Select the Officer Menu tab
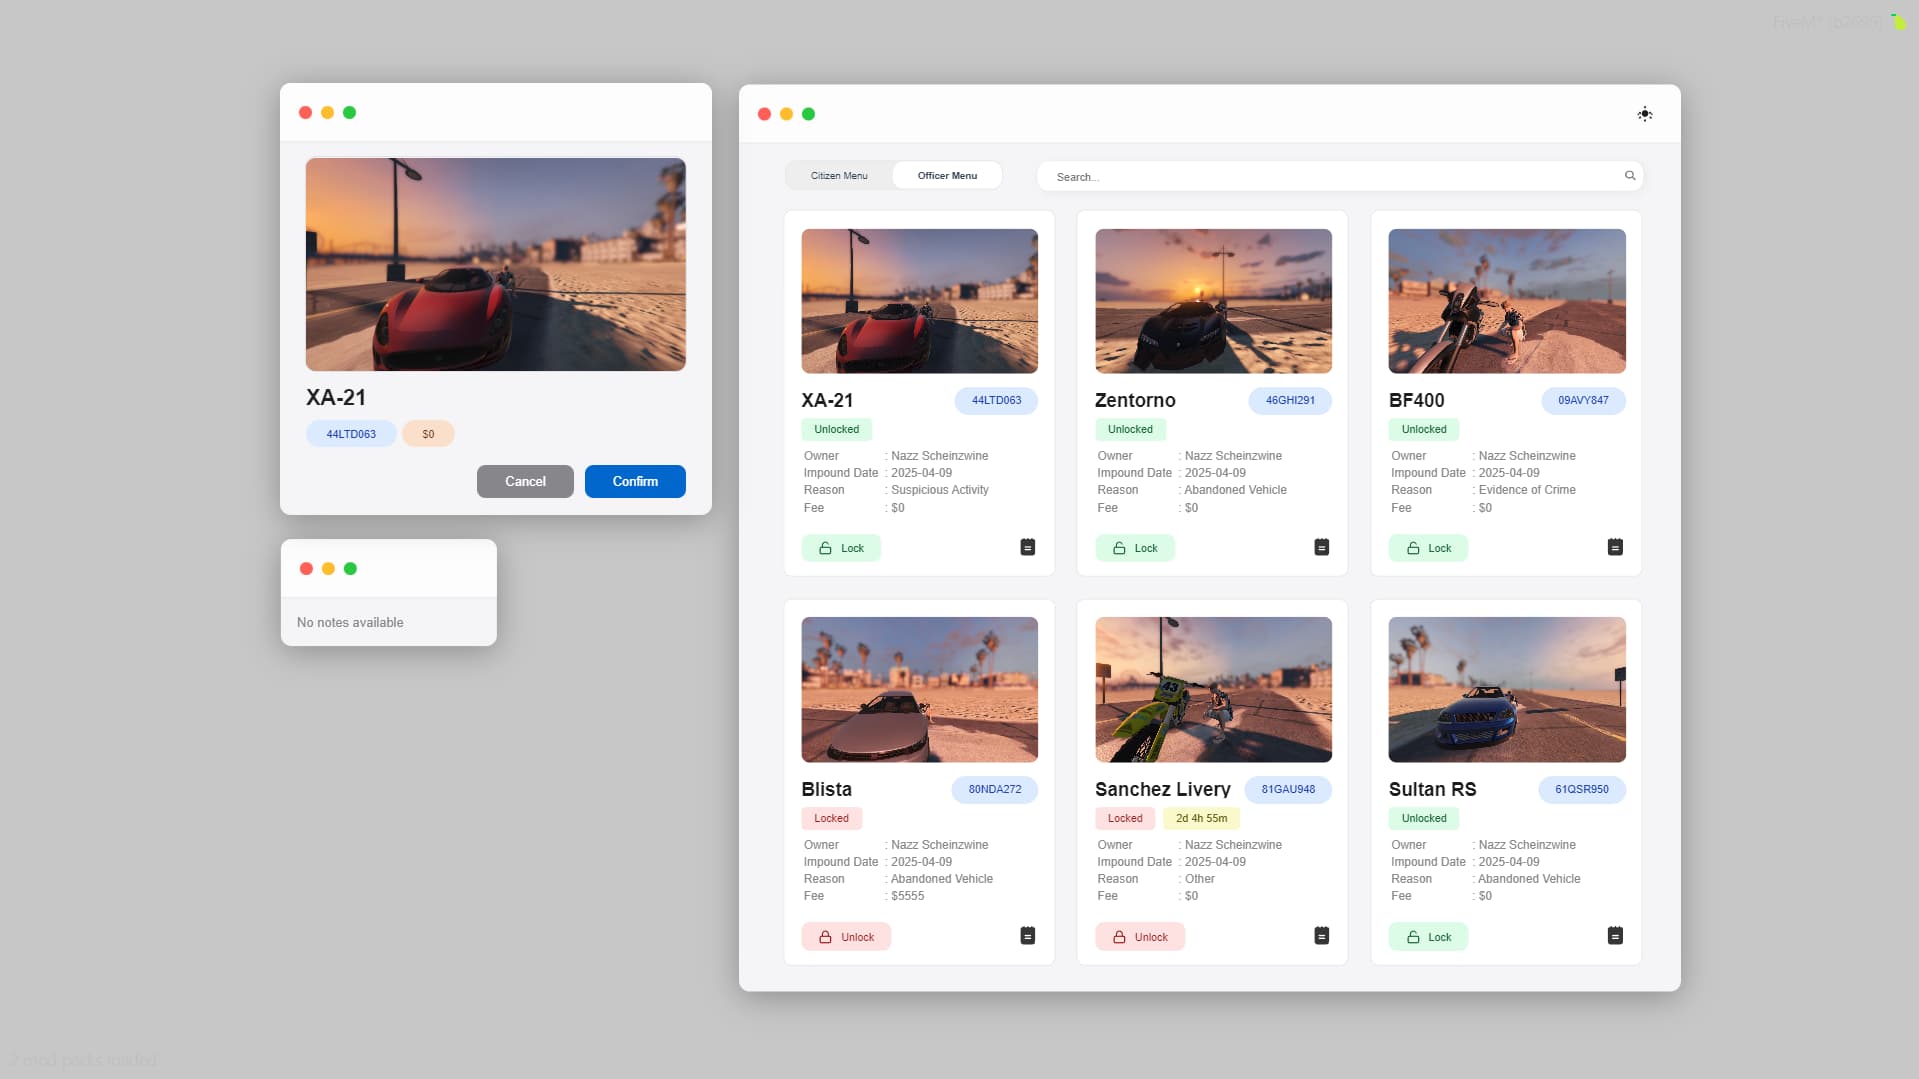 pyautogui.click(x=947, y=176)
